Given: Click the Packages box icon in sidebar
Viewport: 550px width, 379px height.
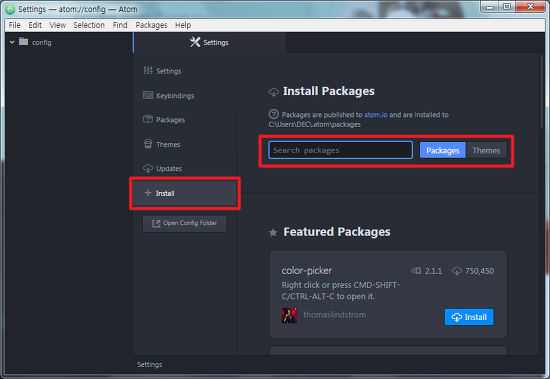Looking at the screenshot, I should pyautogui.click(x=148, y=119).
